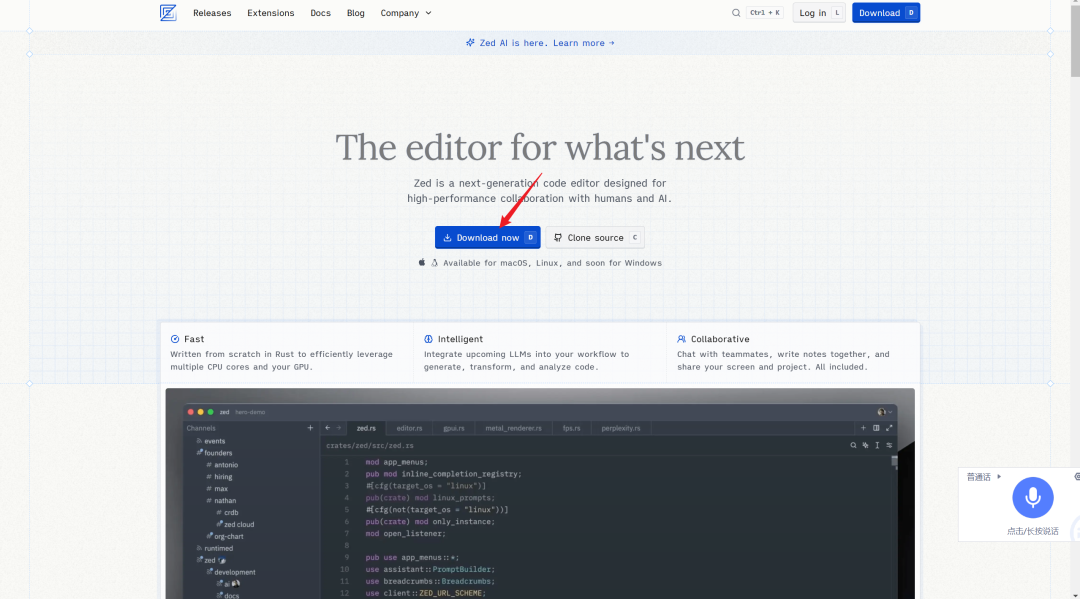1080x599 pixels.
Task: Open the Releases menu item
Action: pyautogui.click(x=212, y=13)
